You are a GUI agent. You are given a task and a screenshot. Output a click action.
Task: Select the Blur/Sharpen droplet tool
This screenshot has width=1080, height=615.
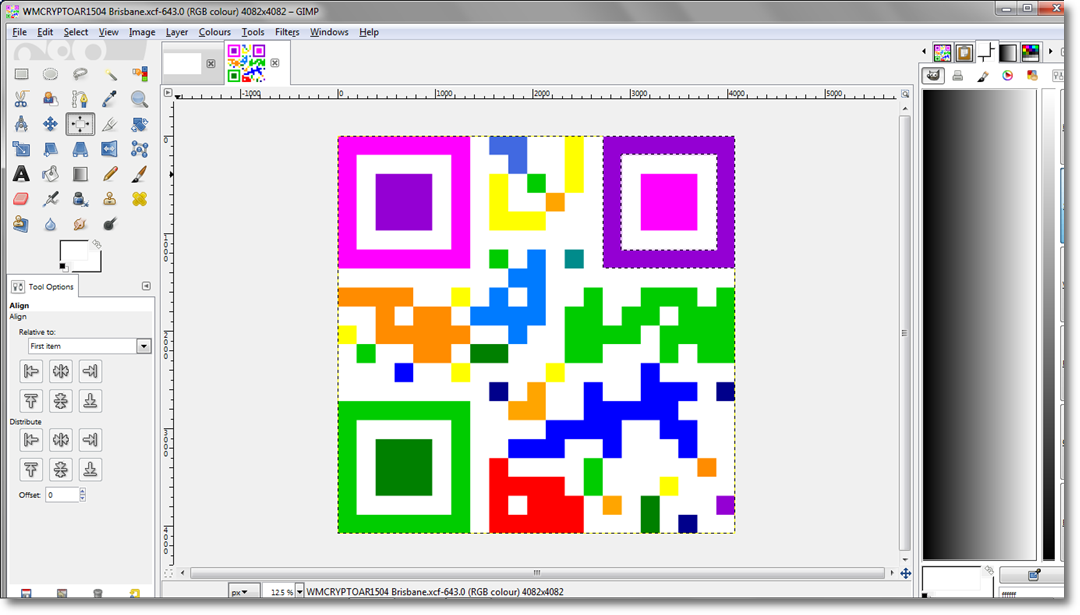point(50,224)
